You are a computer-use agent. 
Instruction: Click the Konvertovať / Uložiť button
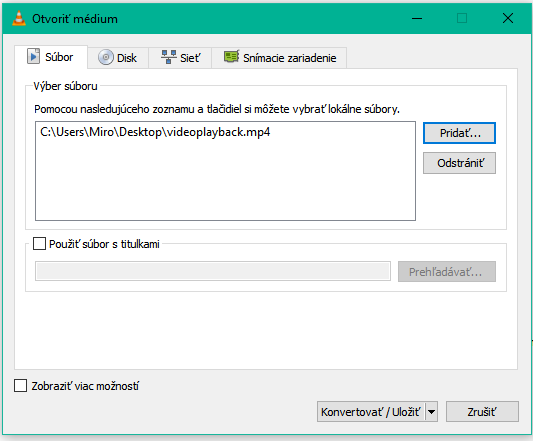point(371,412)
